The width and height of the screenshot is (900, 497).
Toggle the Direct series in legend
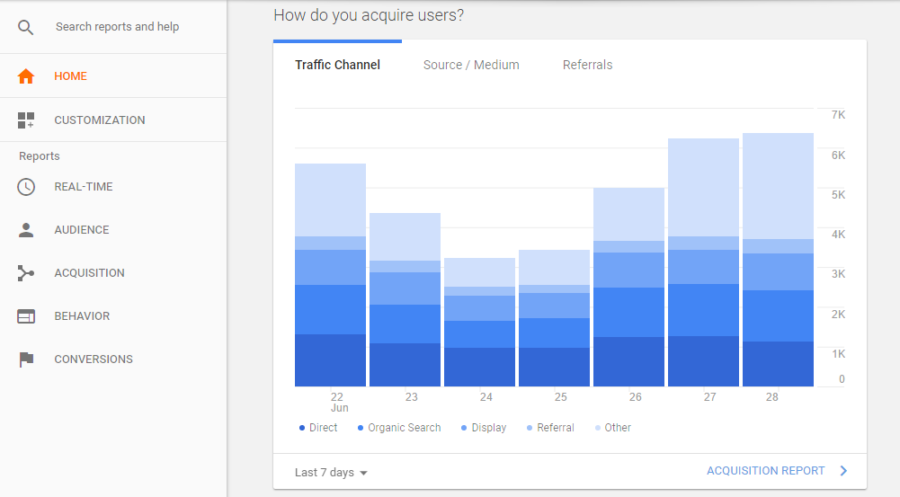[318, 428]
